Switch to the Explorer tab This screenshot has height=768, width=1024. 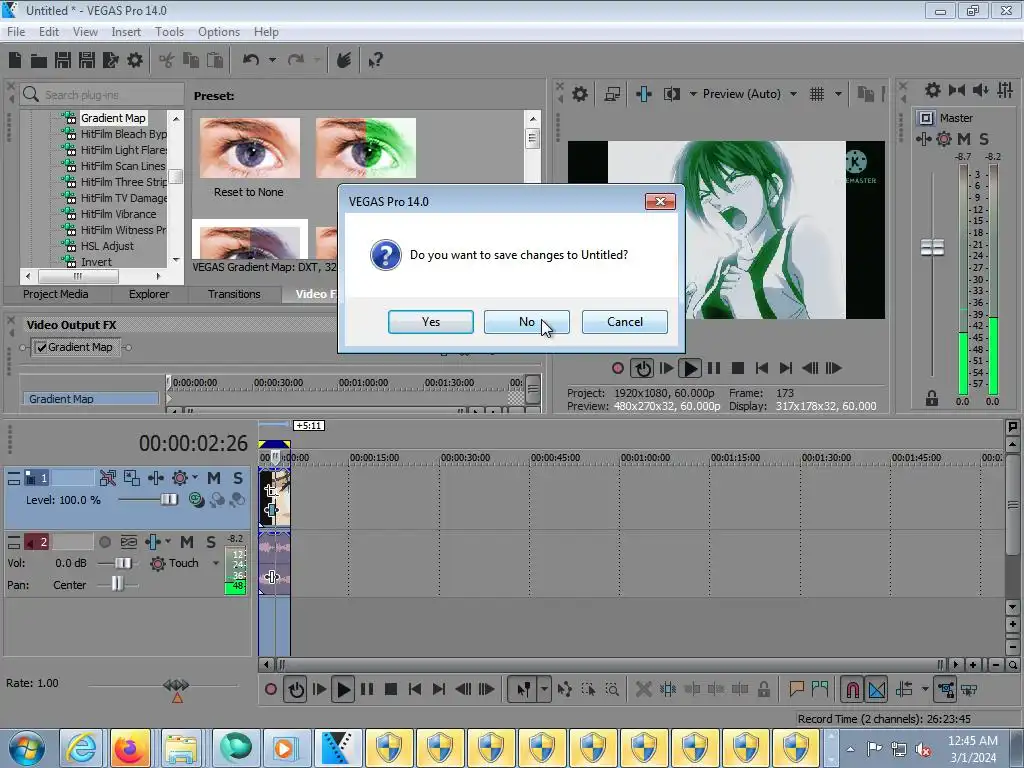click(149, 294)
